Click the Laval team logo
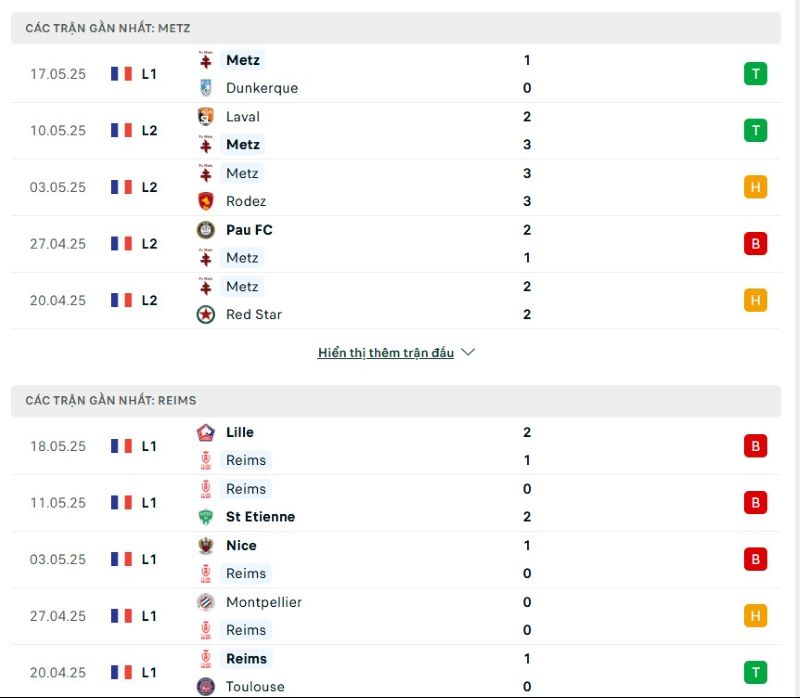This screenshot has width=800, height=698. tap(206, 116)
